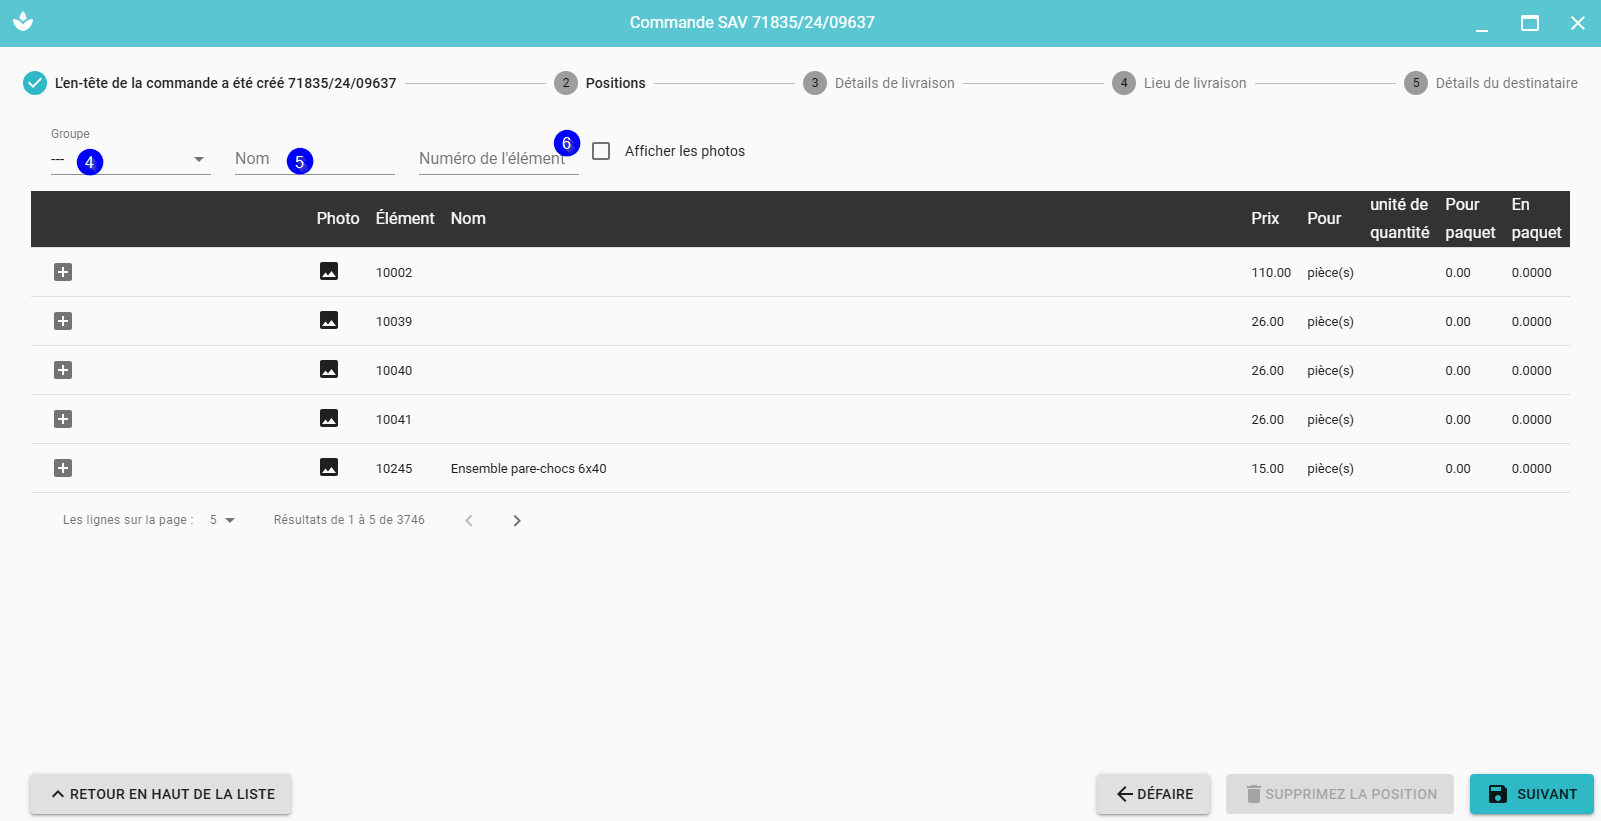Select the Lieu de livraison step

pos(1180,83)
